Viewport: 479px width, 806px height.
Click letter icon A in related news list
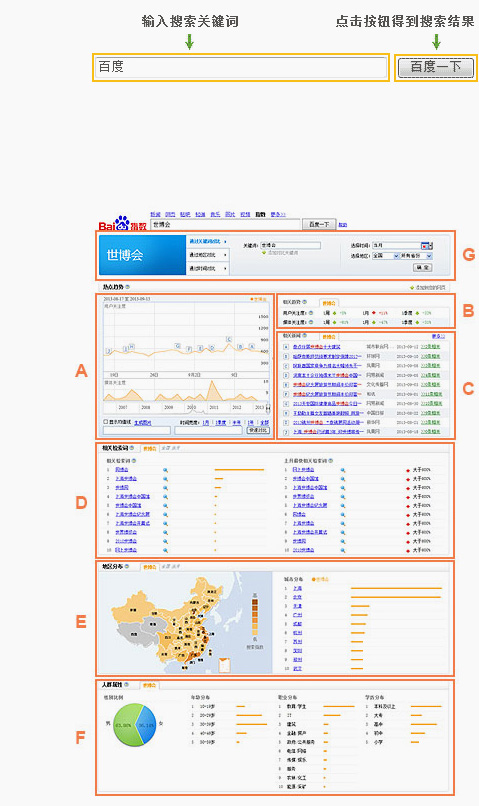point(286,346)
